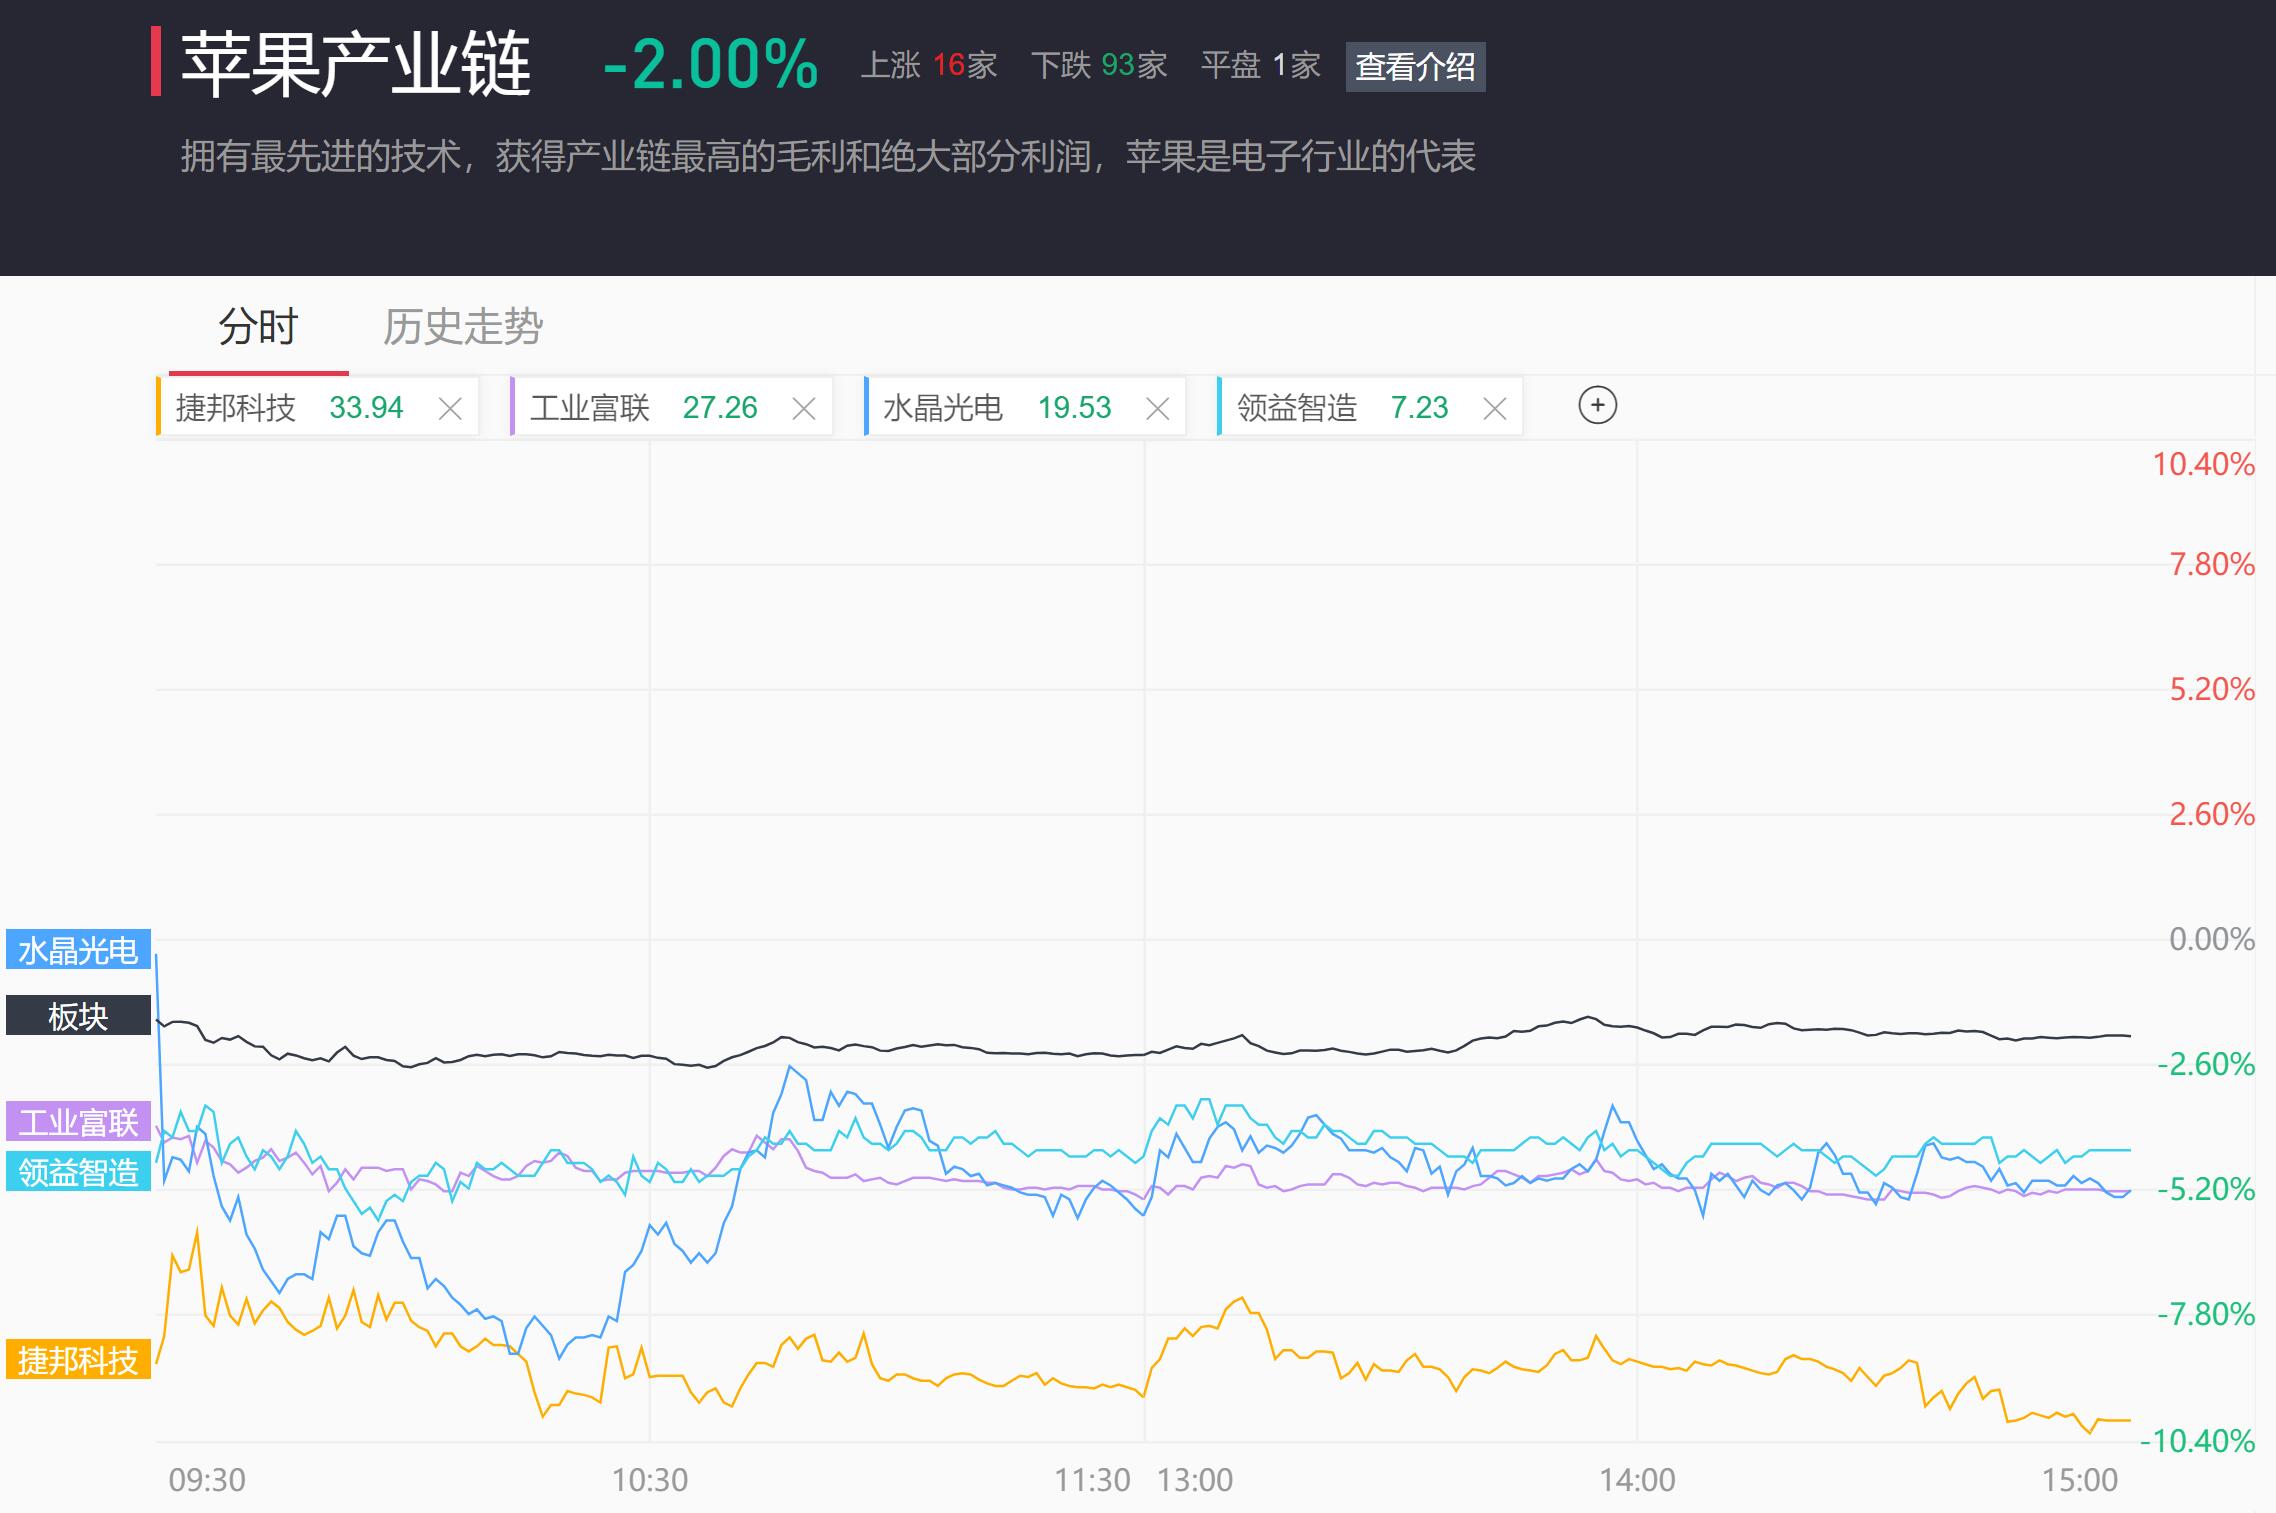The height and width of the screenshot is (1513, 2276).
Task: Select the 工业富联 27.26 stock chip
Action: click(x=643, y=408)
